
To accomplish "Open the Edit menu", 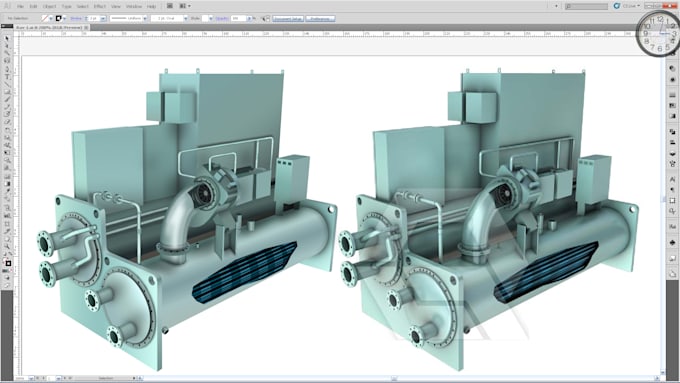I will (x=33, y=7).
